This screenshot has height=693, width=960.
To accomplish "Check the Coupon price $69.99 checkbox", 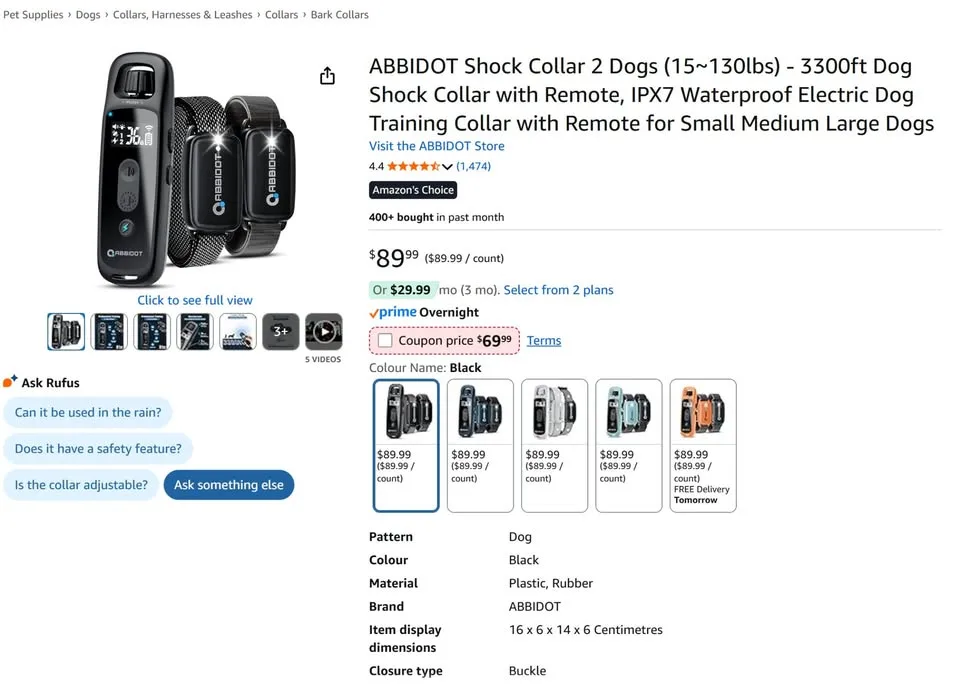I will click(x=384, y=340).
